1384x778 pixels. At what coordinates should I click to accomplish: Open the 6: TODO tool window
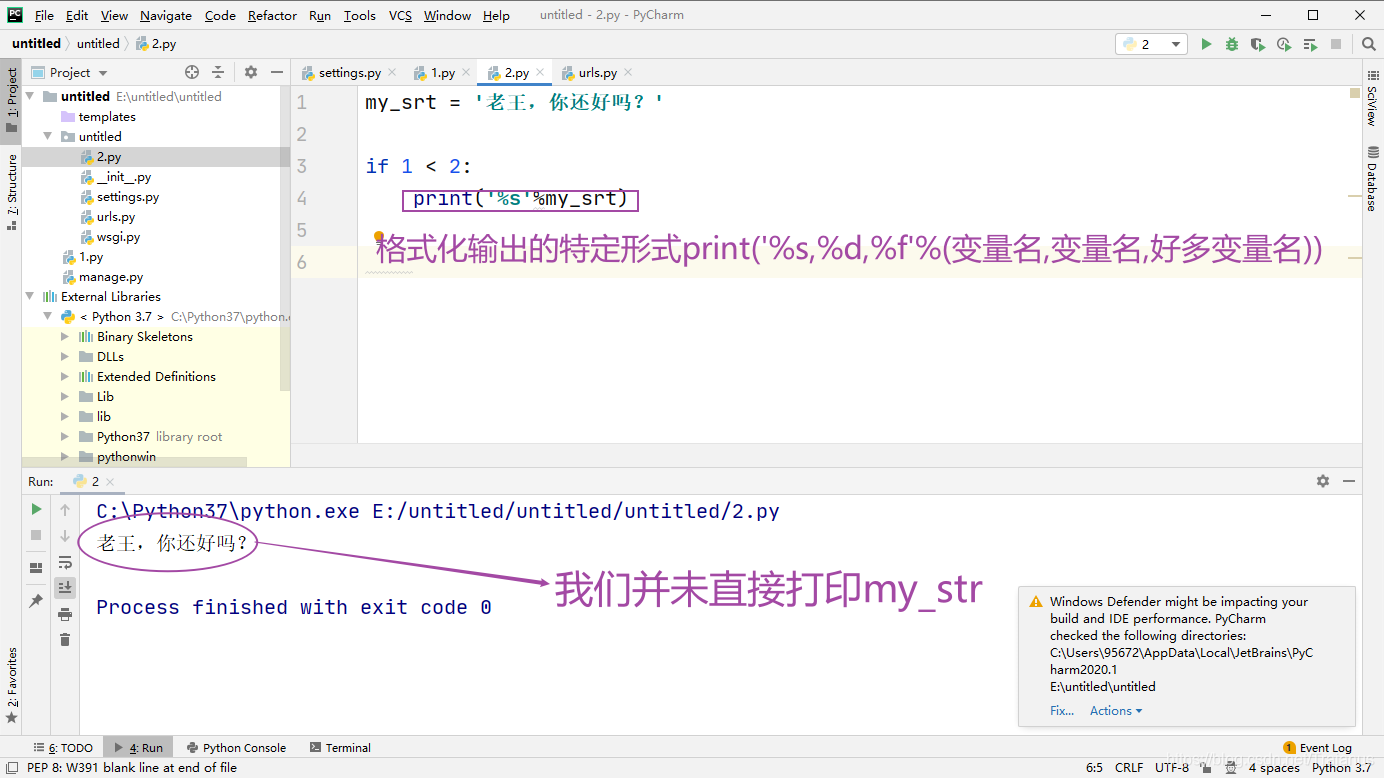63,747
